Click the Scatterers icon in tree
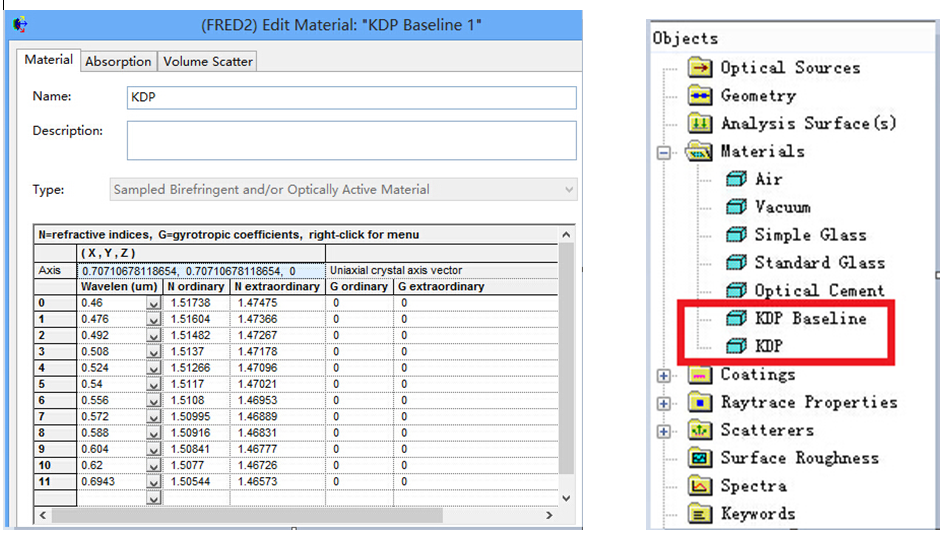The image size is (949, 537). (x=700, y=431)
